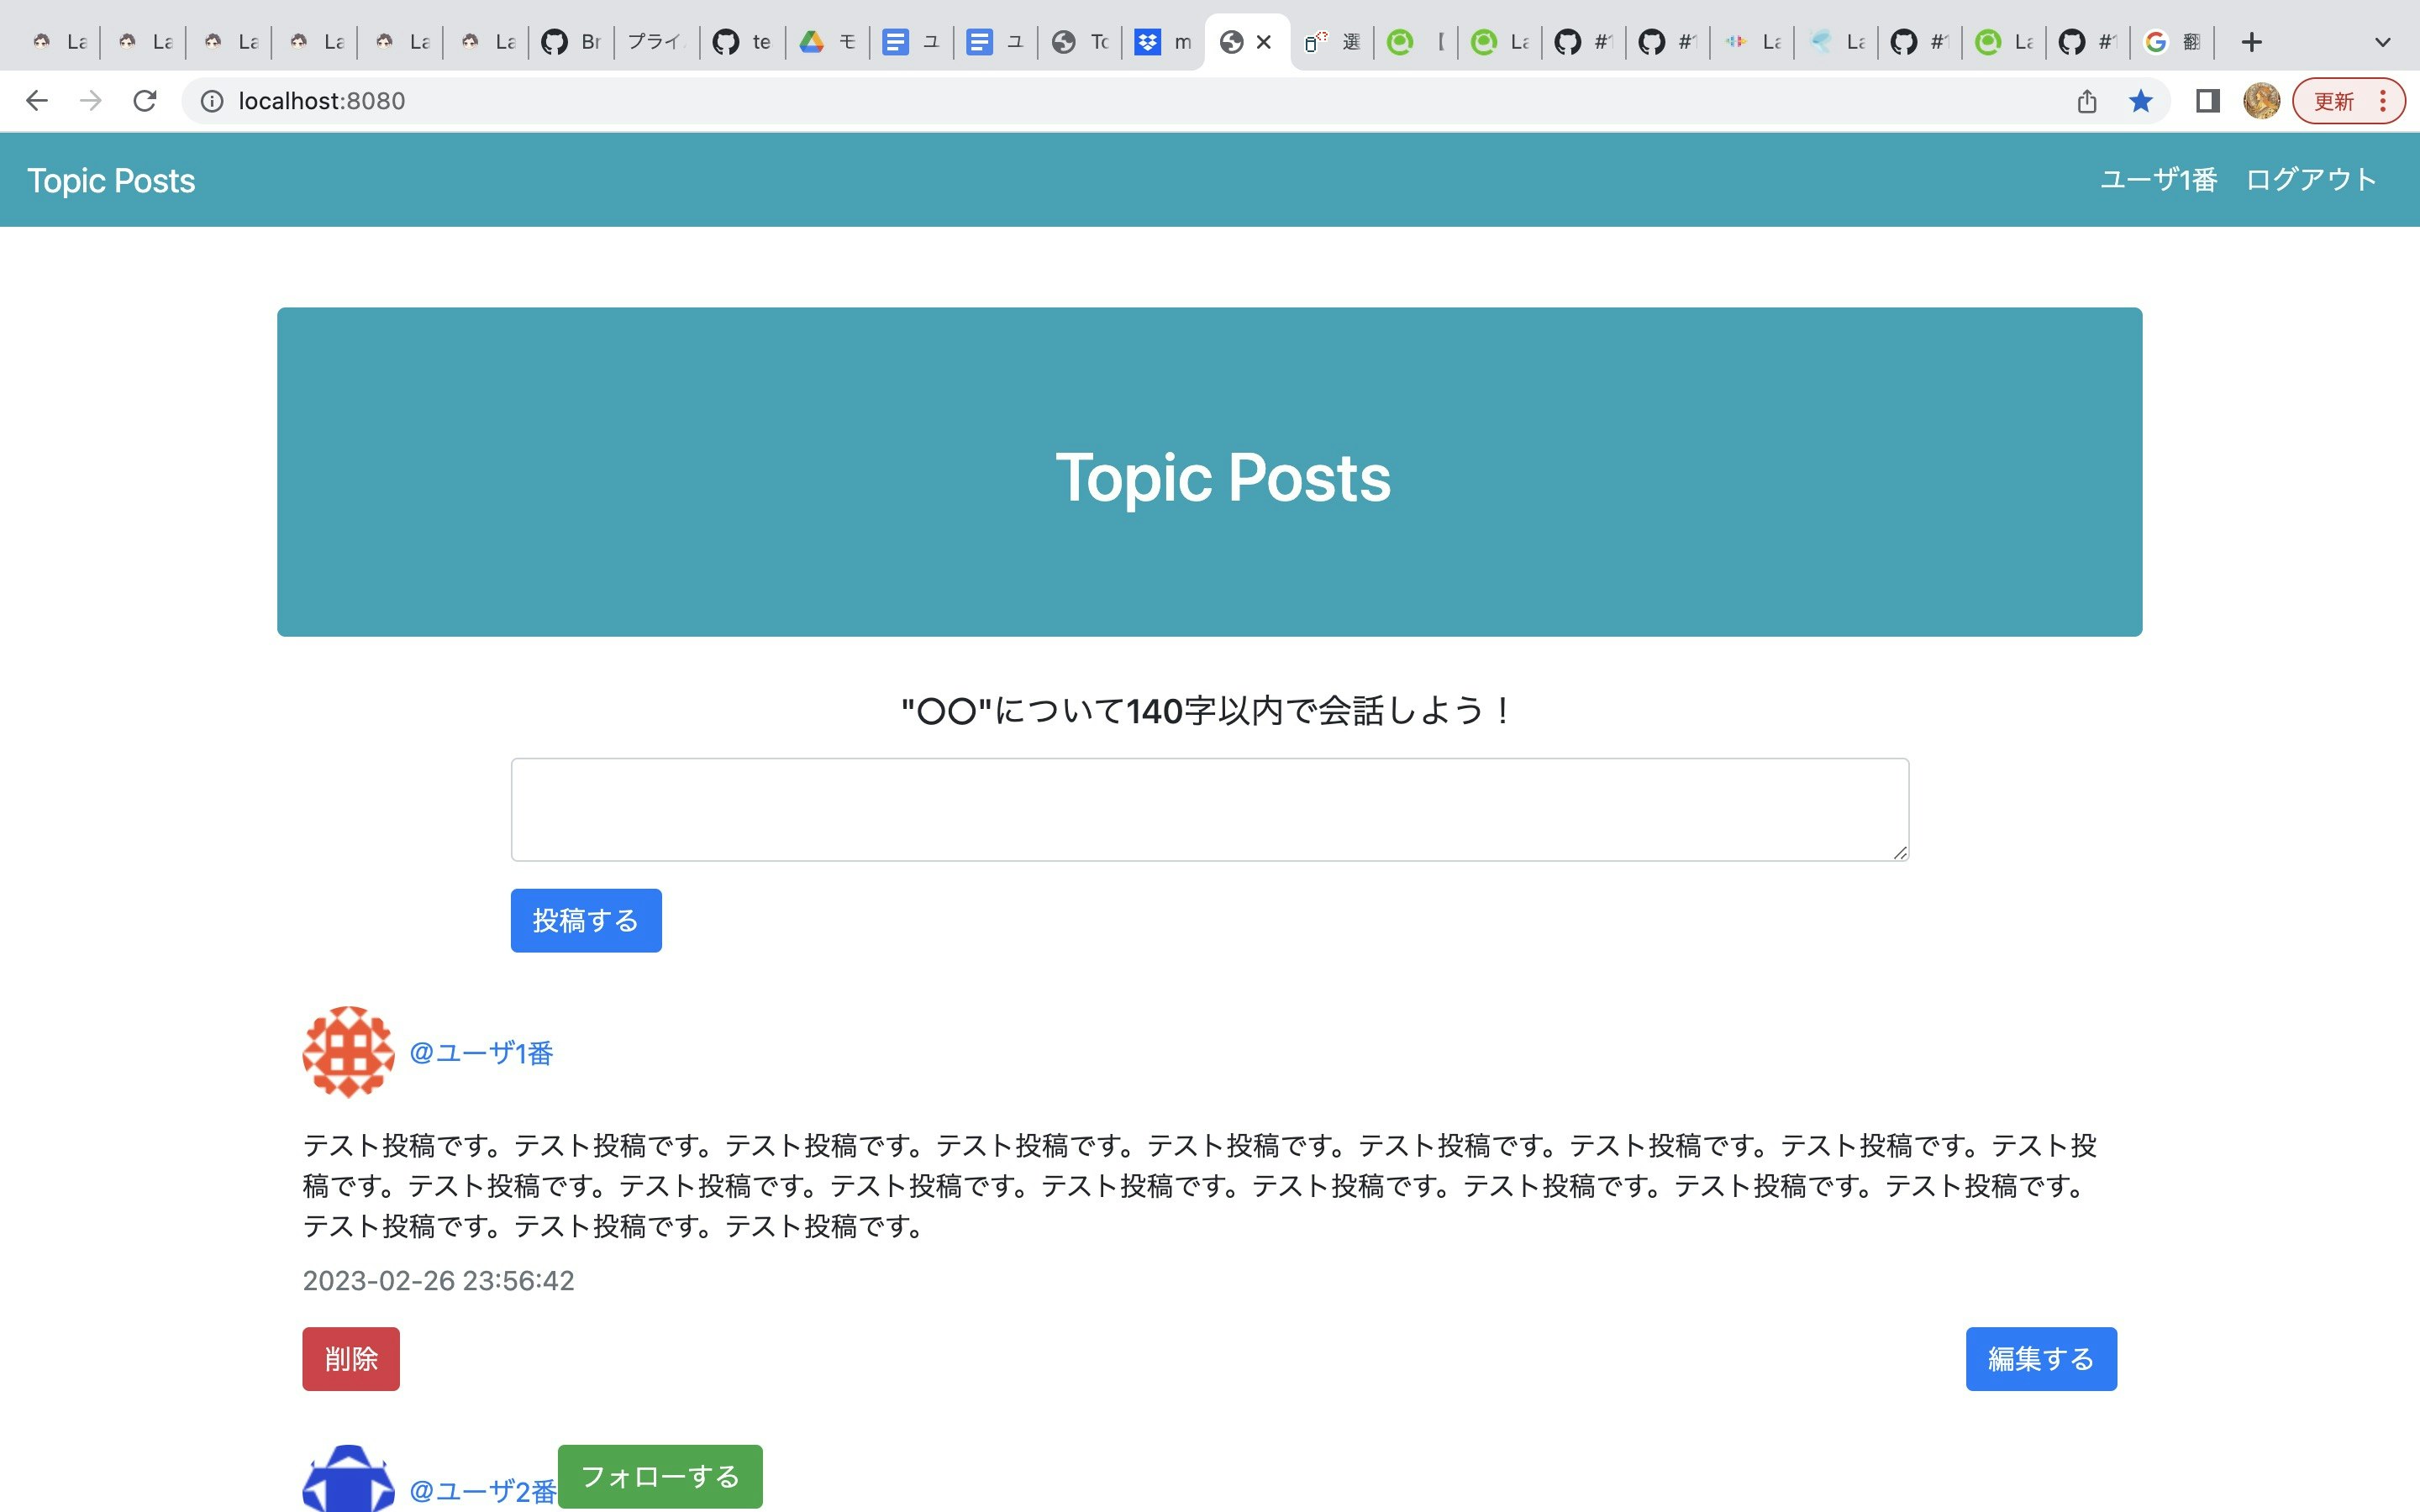
Task: Toggle the bookmark star for this page
Action: click(2141, 100)
